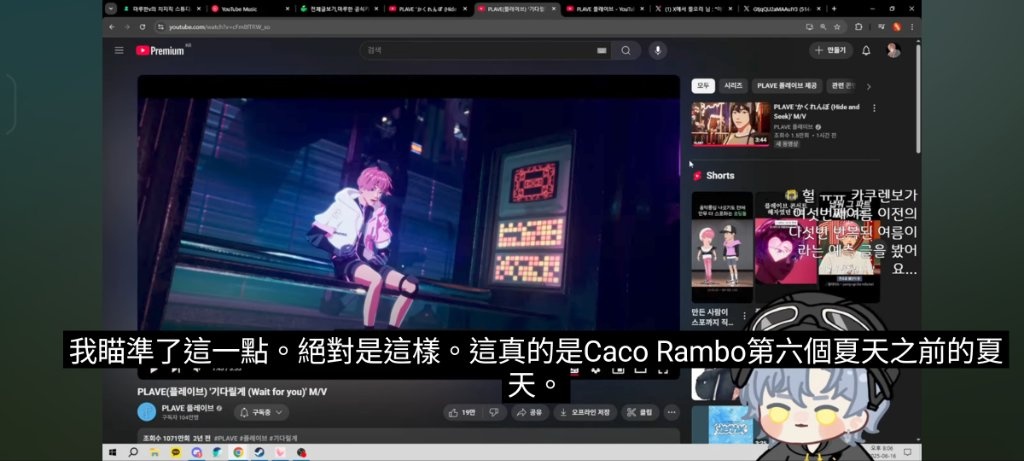Open options for Hide and Seek video

[x=874, y=108]
